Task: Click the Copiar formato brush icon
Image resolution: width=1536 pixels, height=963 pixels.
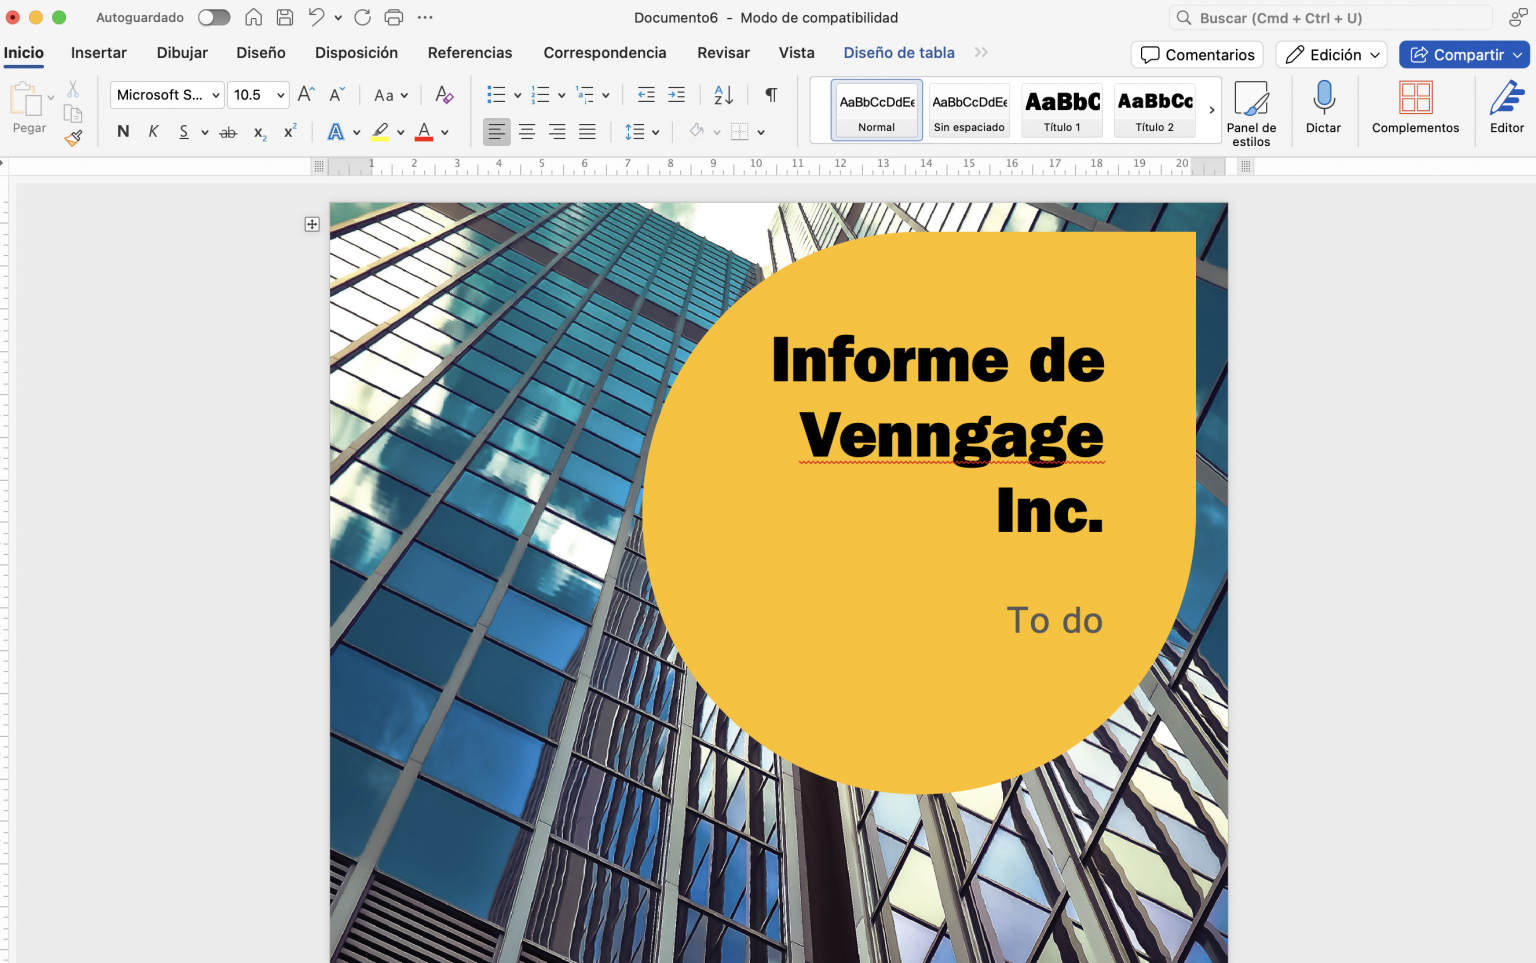Action: (72, 138)
